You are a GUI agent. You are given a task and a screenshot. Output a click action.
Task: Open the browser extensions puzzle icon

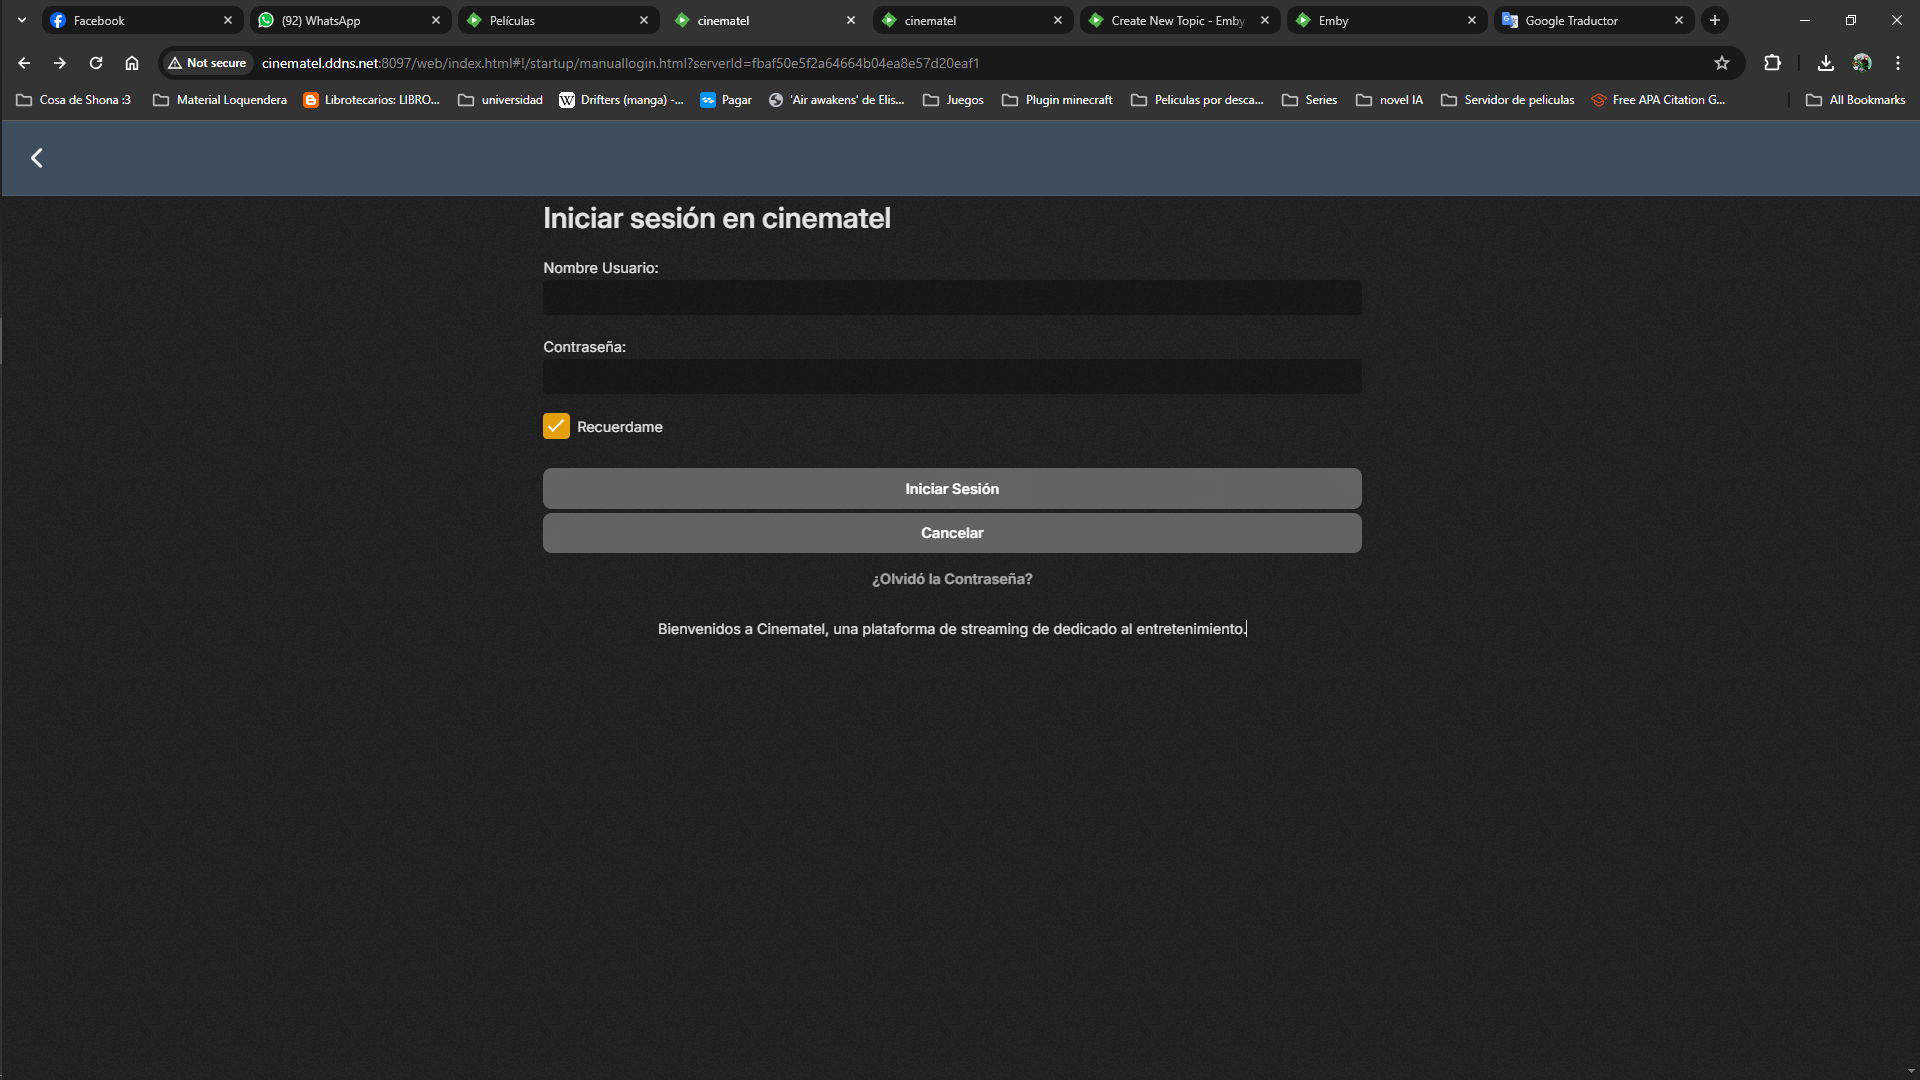pos(1772,63)
